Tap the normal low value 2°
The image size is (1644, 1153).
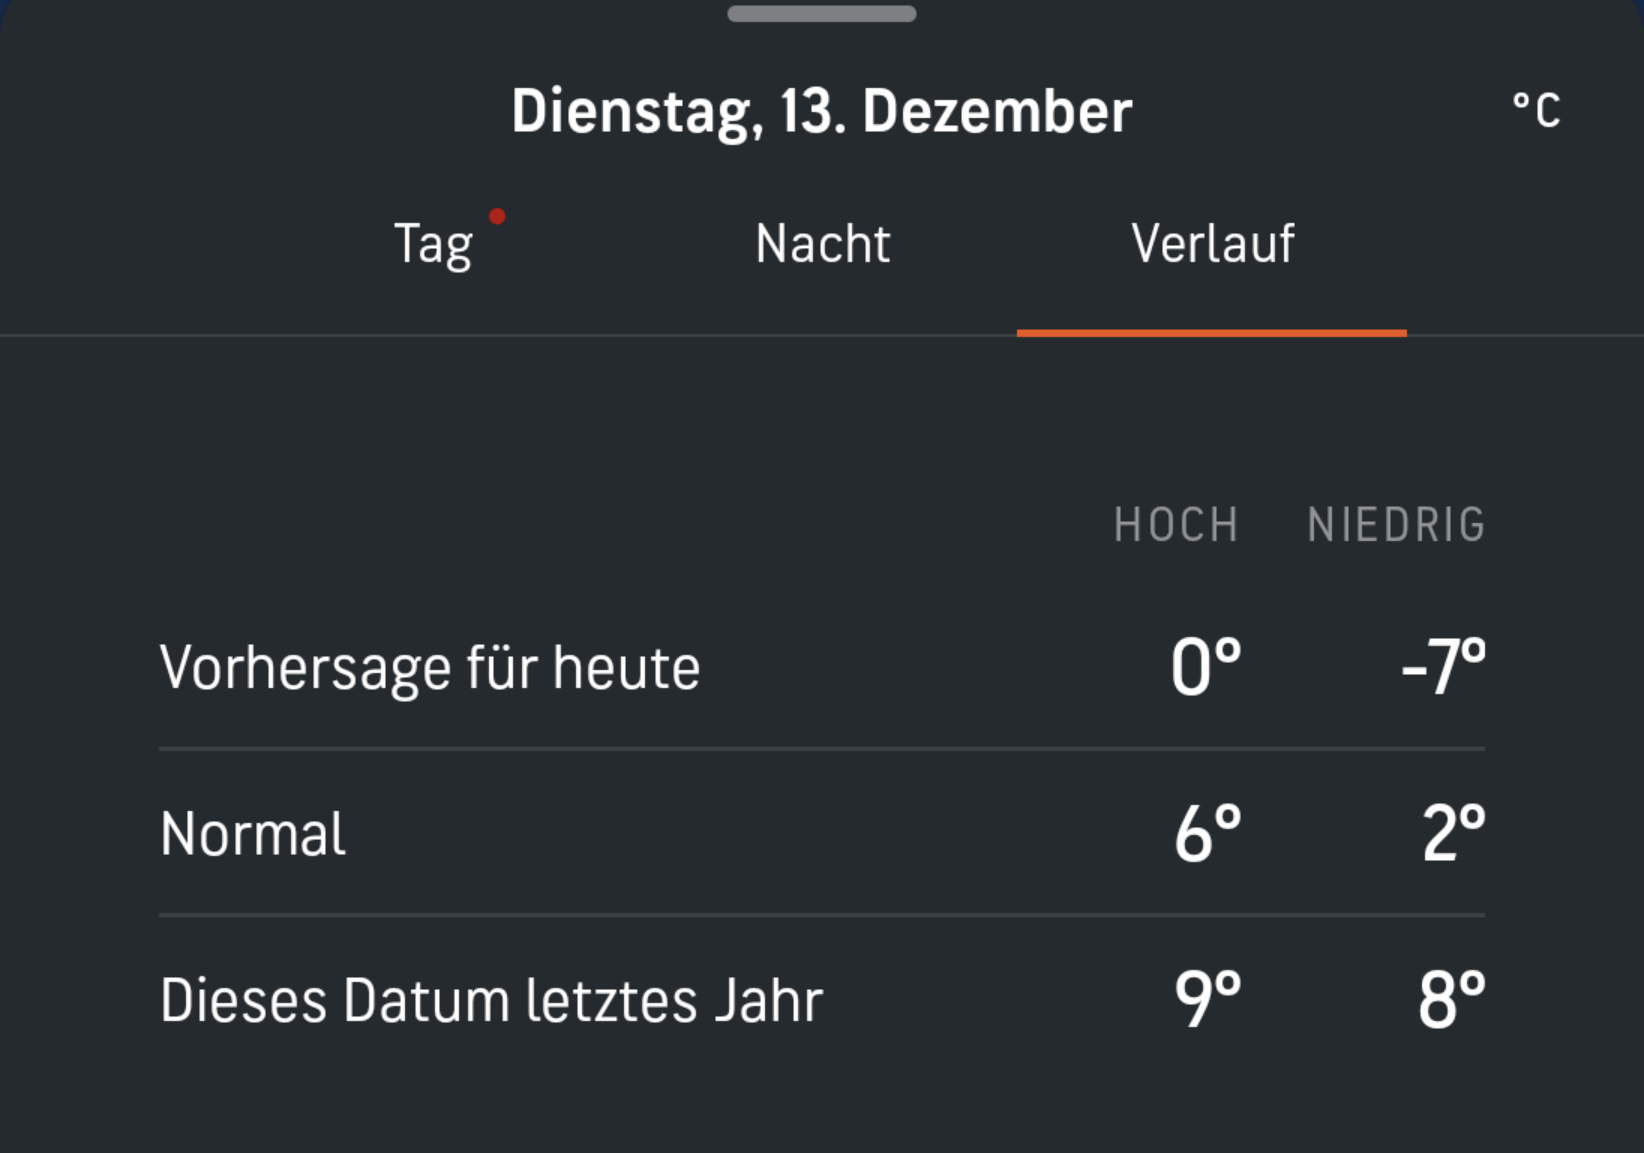coord(1454,834)
